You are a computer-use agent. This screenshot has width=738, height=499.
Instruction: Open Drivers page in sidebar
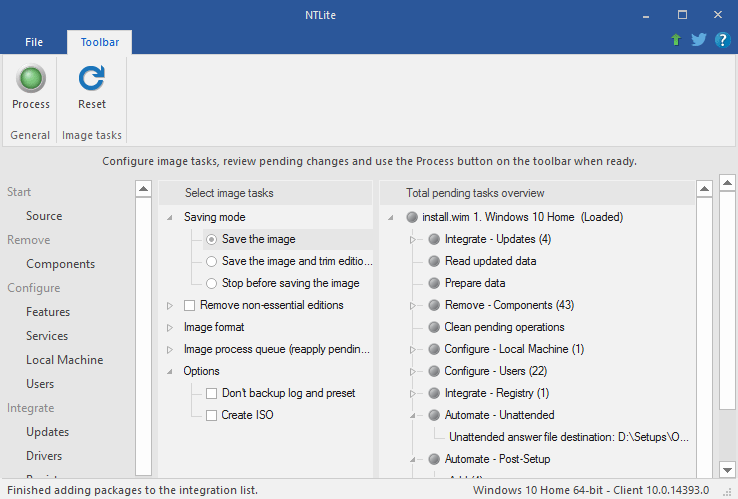pos(44,456)
